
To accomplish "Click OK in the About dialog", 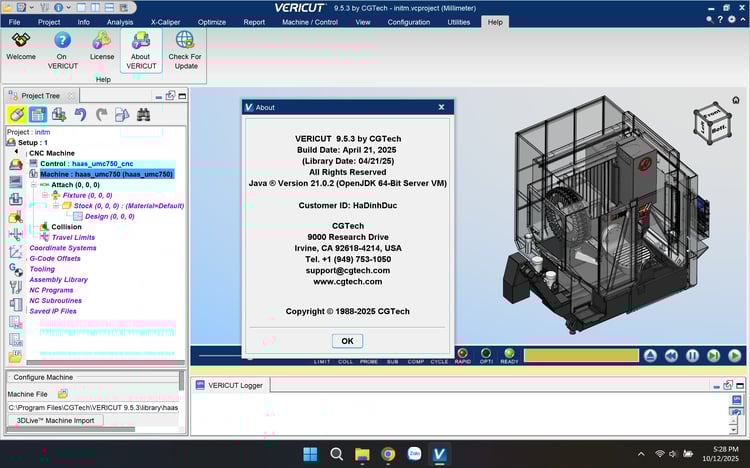I will (x=347, y=341).
